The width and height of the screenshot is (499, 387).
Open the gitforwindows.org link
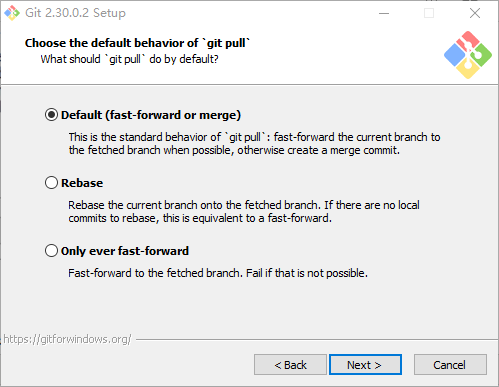coord(67,339)
